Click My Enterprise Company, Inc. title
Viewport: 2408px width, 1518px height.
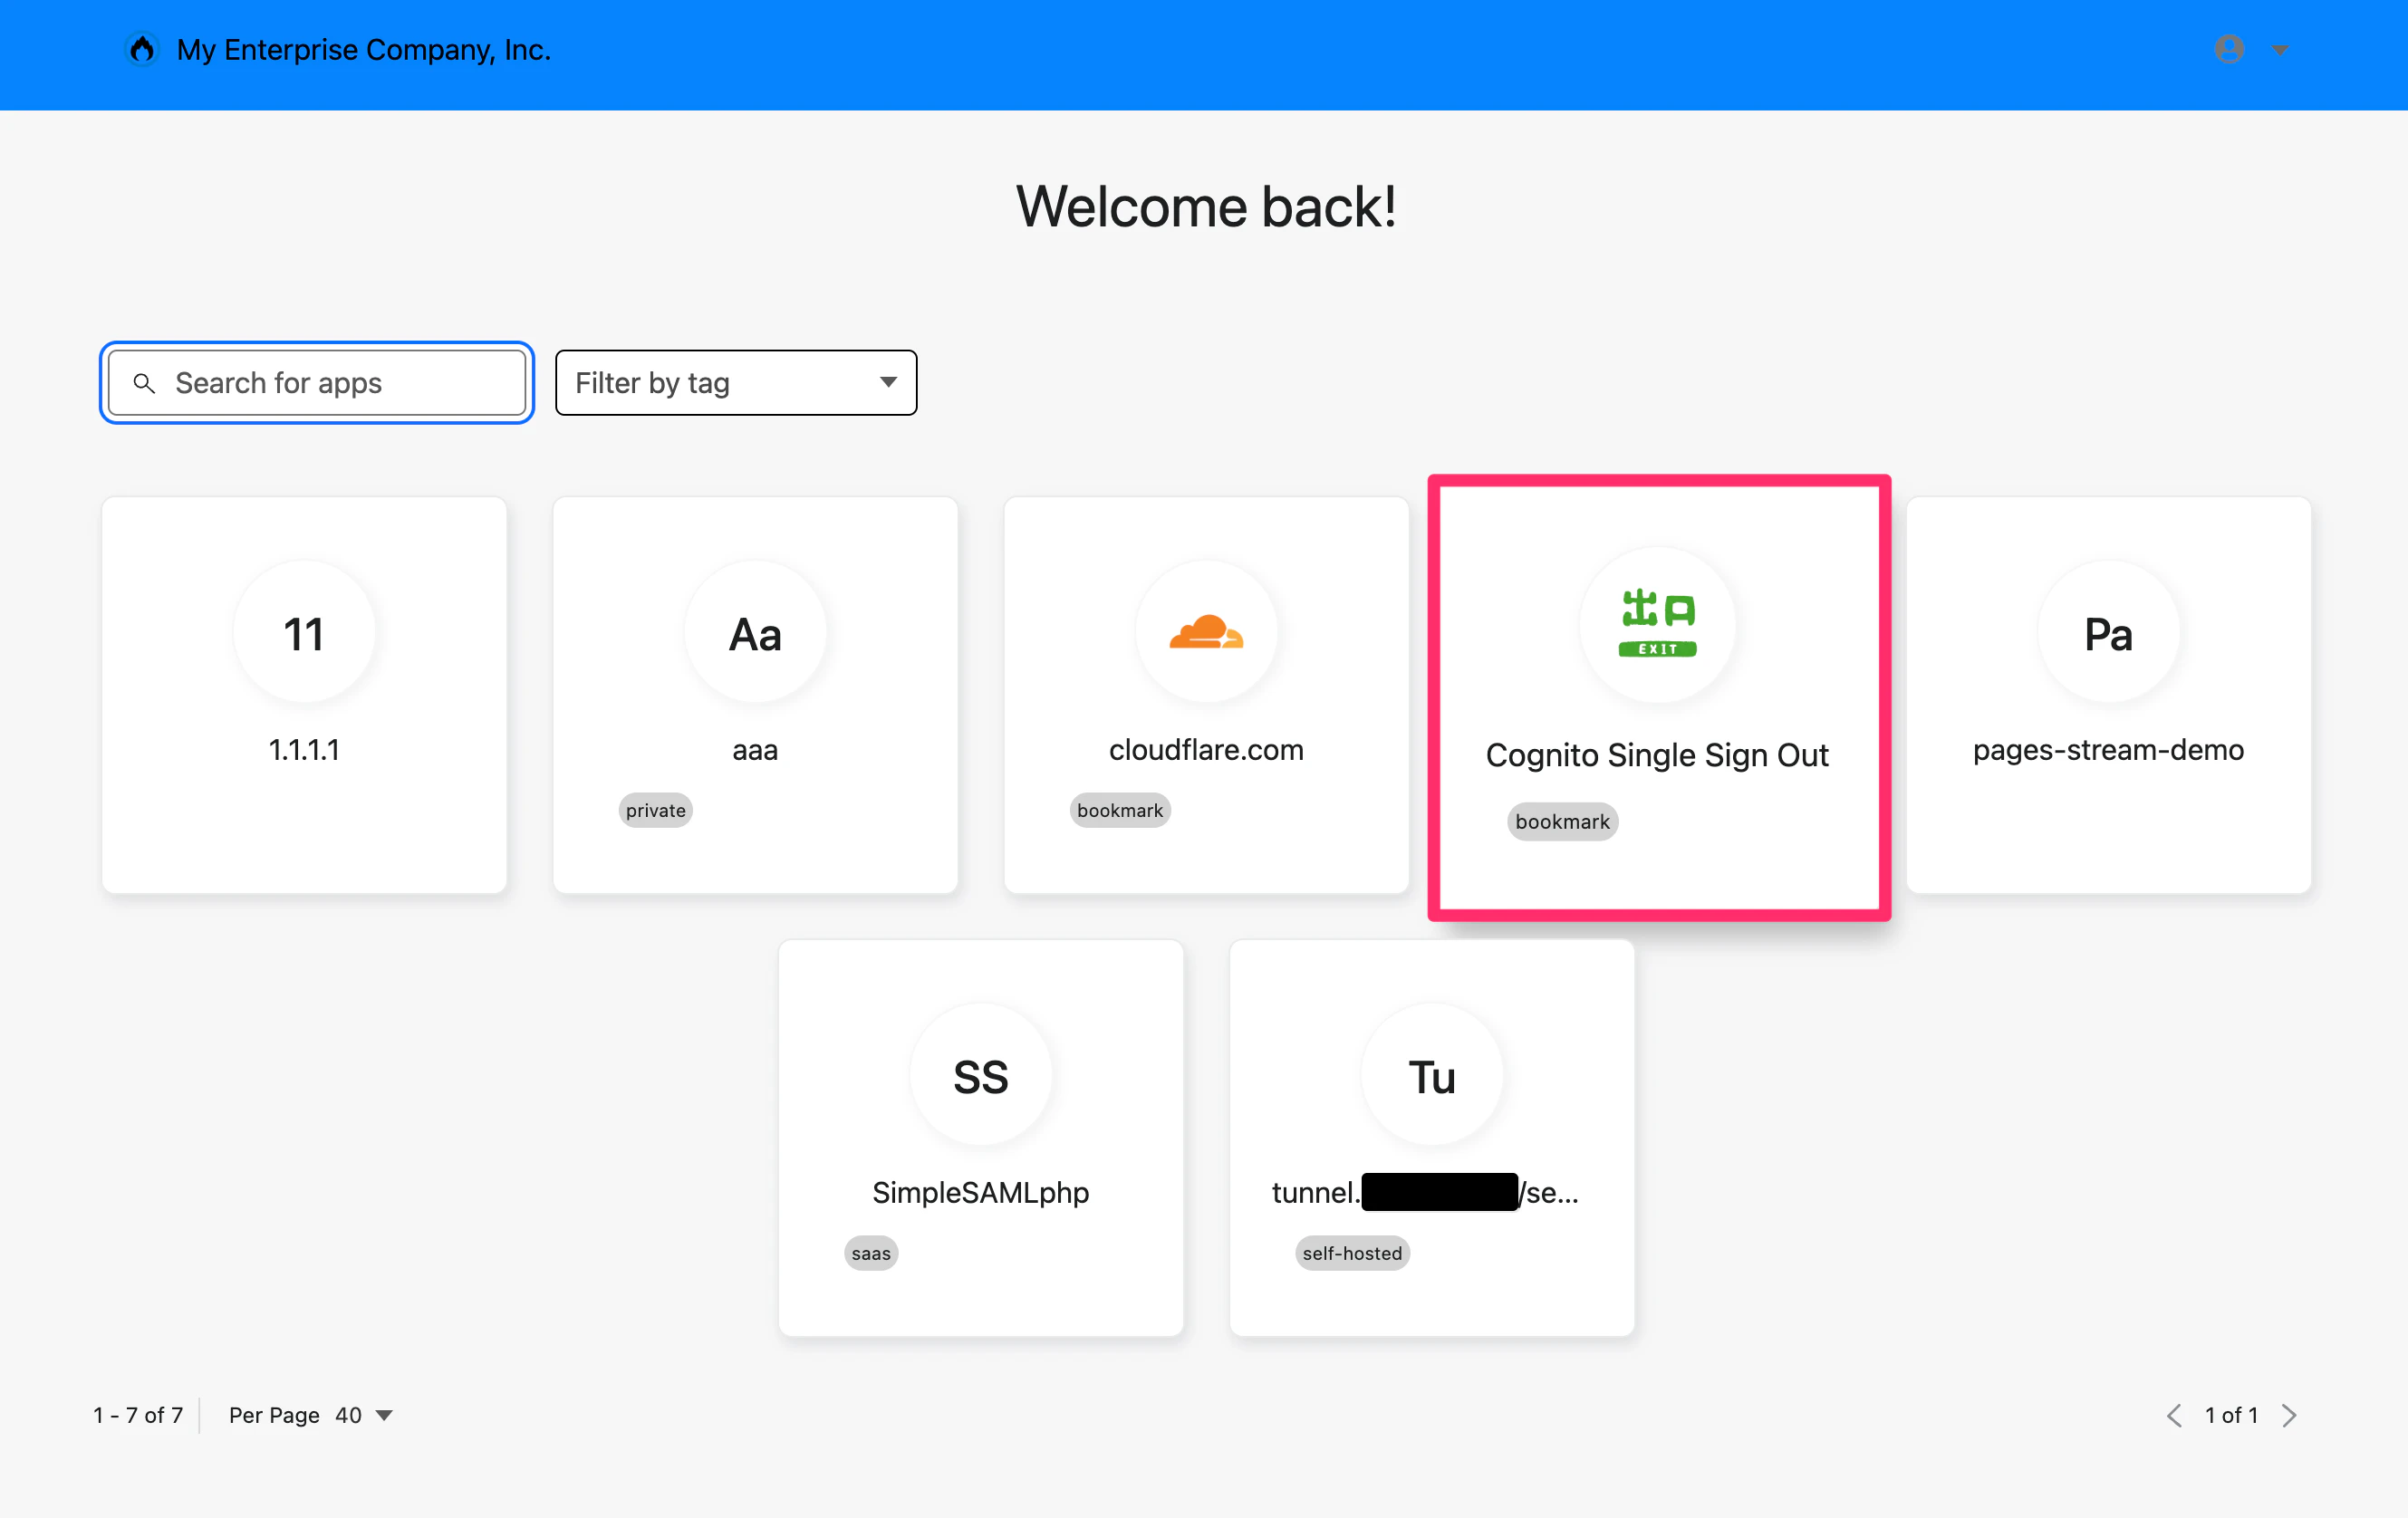pos(364,50)
